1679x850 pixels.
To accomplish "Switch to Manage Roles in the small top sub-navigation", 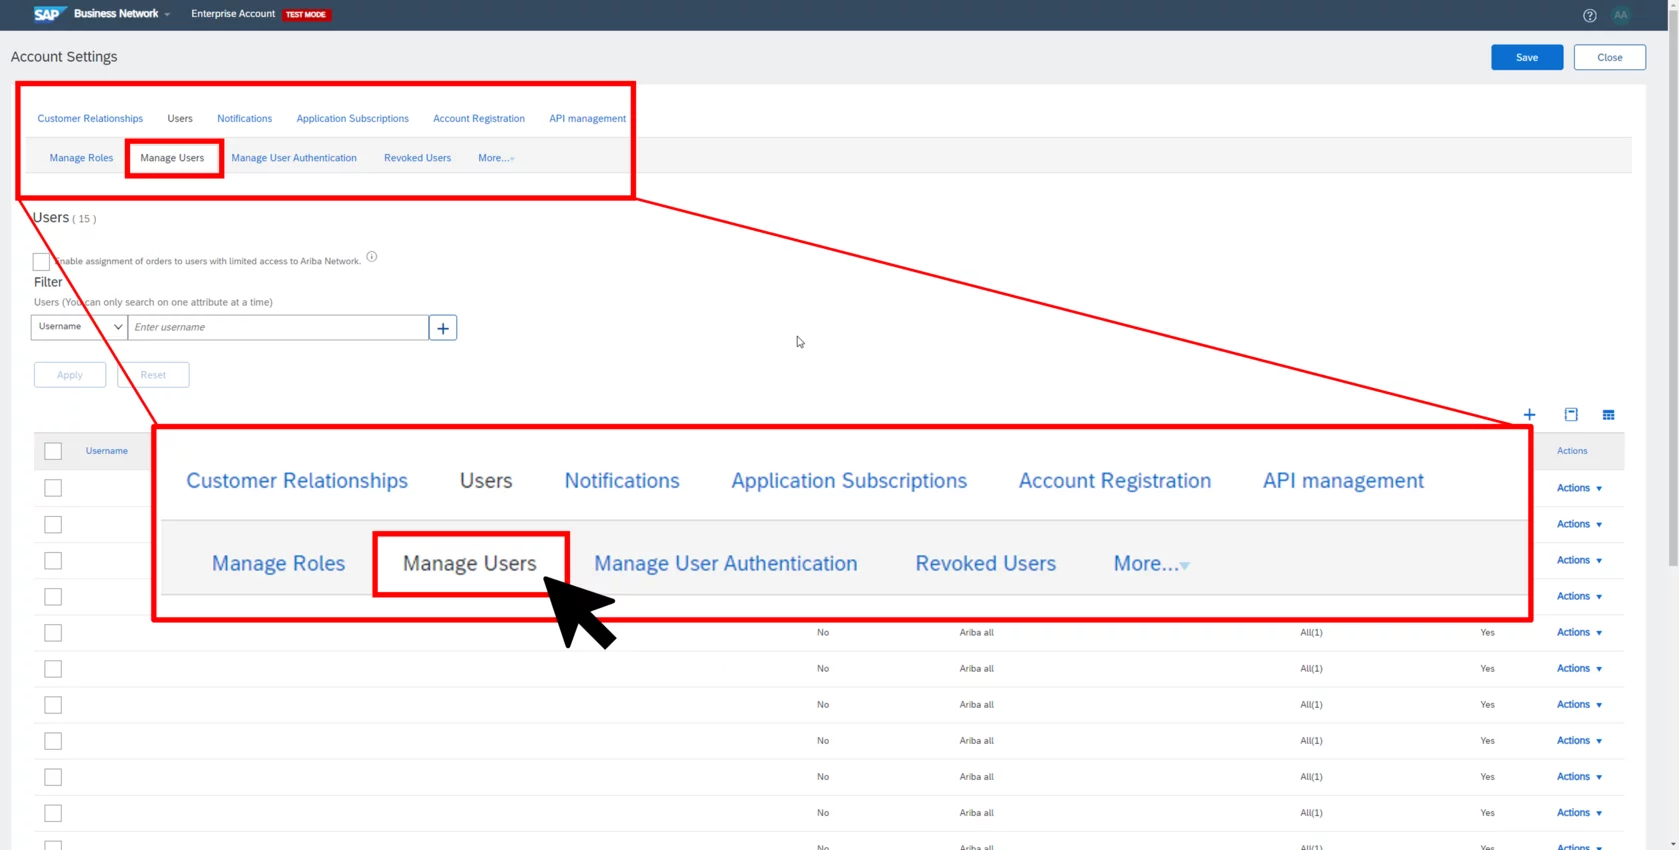I will (x=81, y=158).
